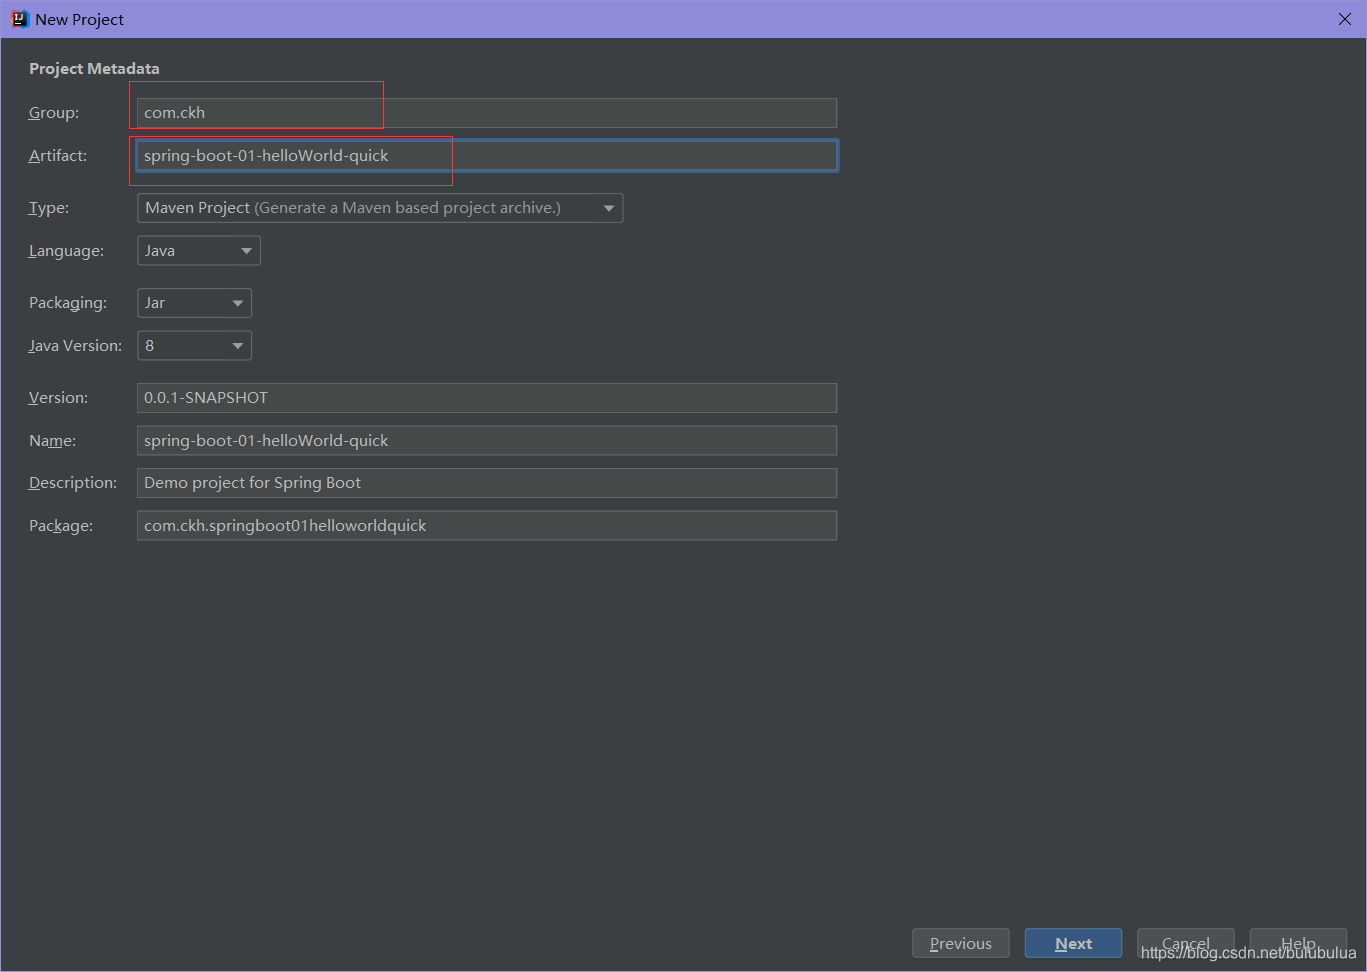
Task: Close the New Project dialog
Action: [x=1344, y=19]
